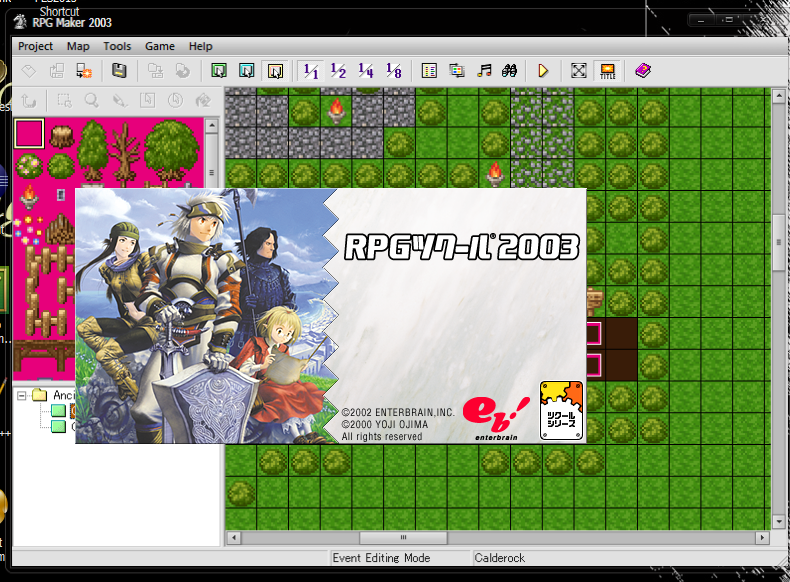Click the New Project toolbar icon
Viewport: 790px width, 582px height.
[x=29, y=71]
